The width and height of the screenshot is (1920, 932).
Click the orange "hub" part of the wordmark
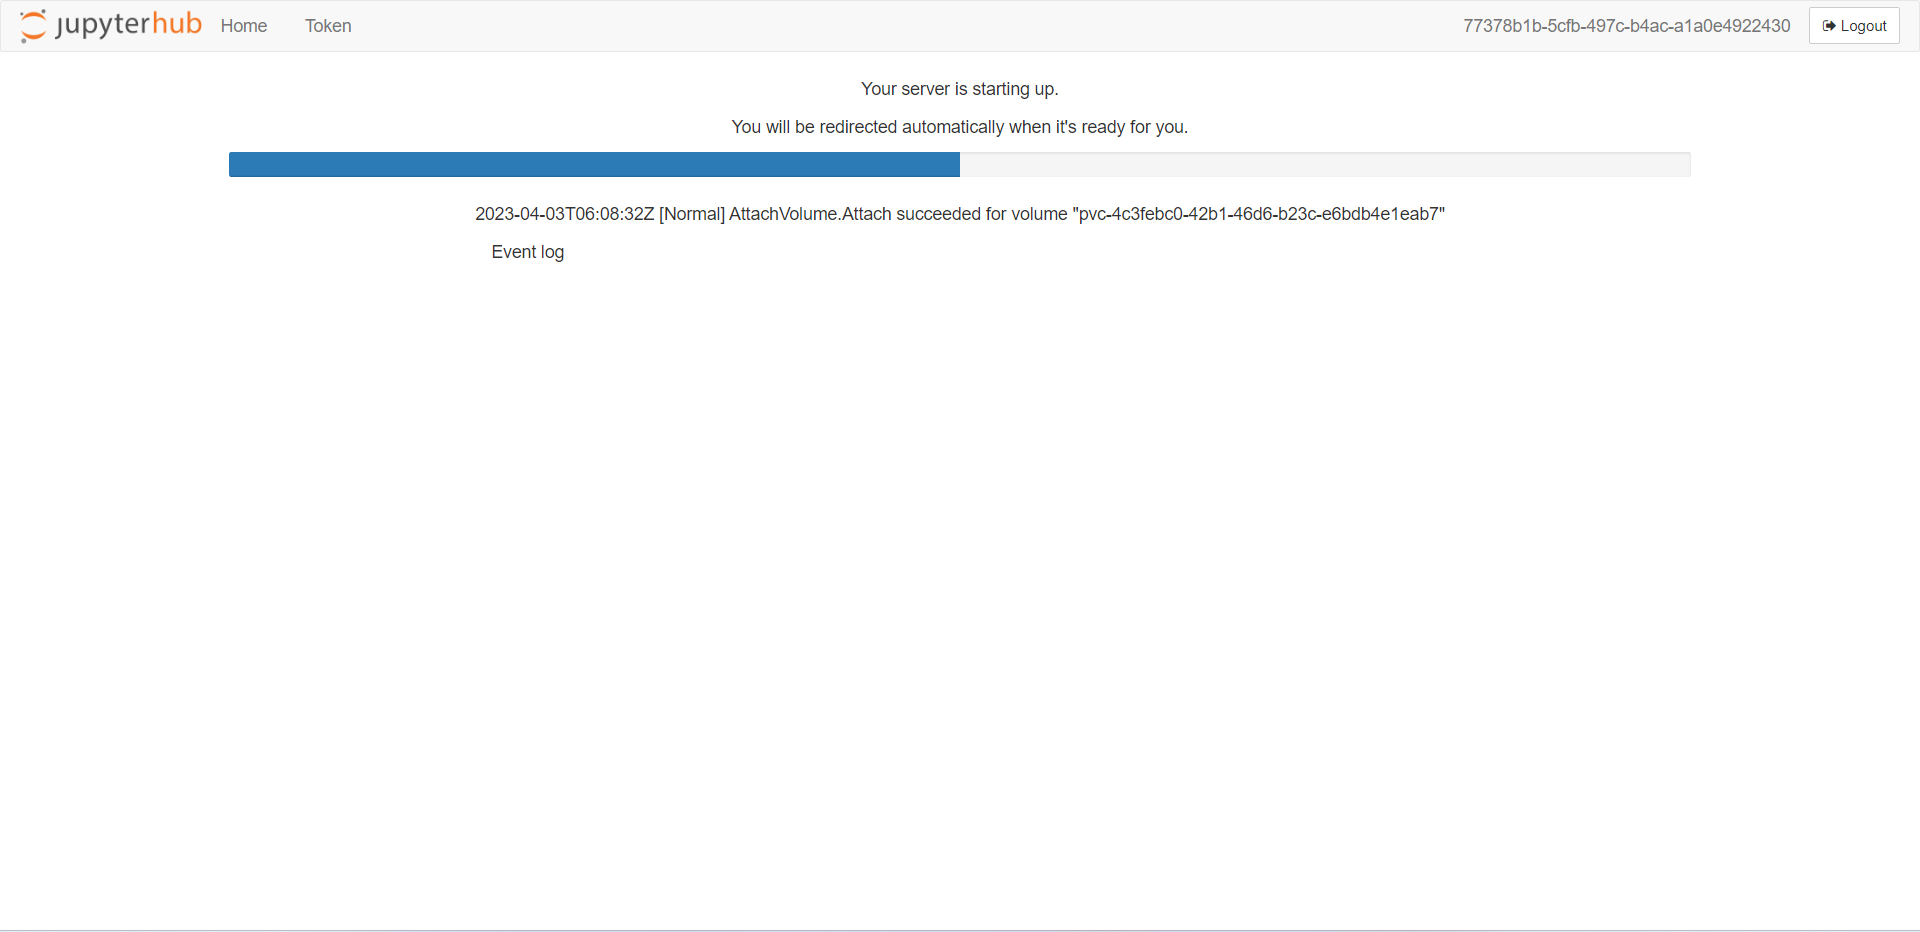pyautogui.click(x=177, y=24)
